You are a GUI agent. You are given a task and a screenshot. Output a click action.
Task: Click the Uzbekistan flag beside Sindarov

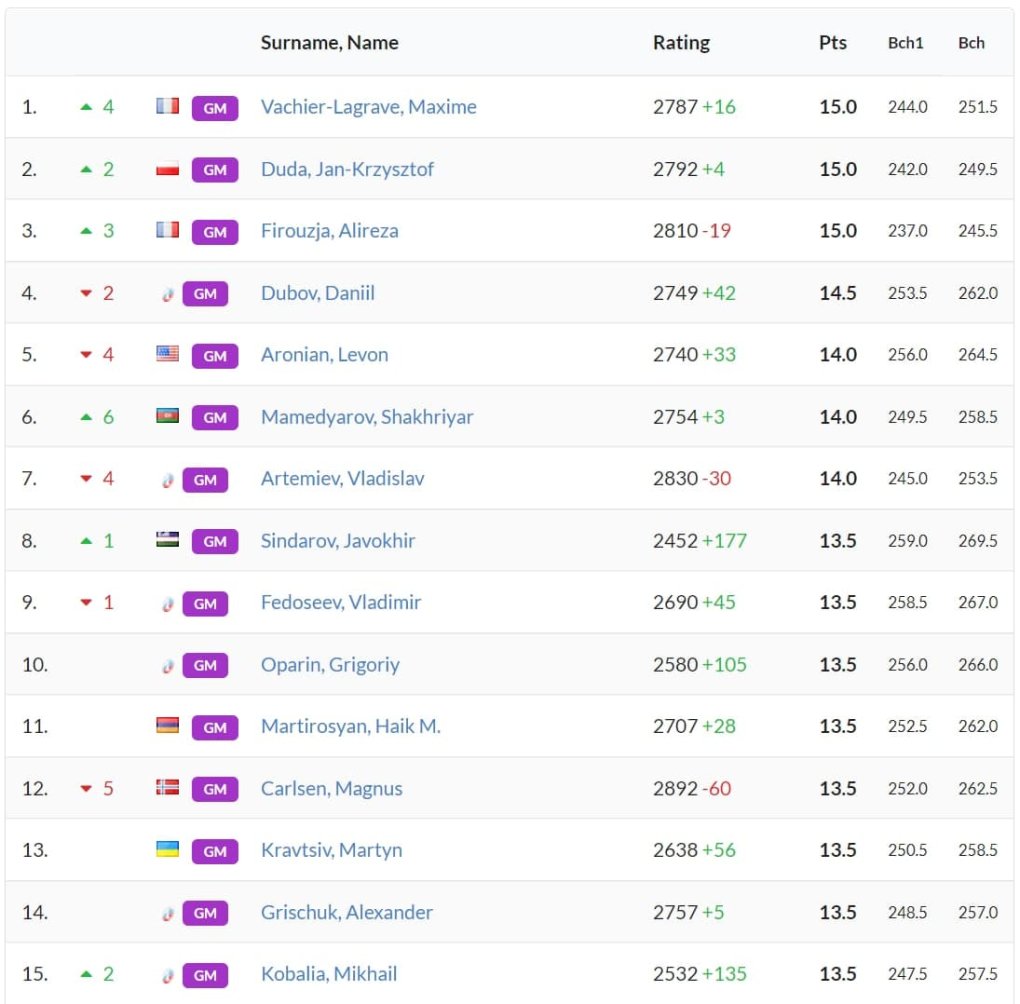tap(167, 540)
